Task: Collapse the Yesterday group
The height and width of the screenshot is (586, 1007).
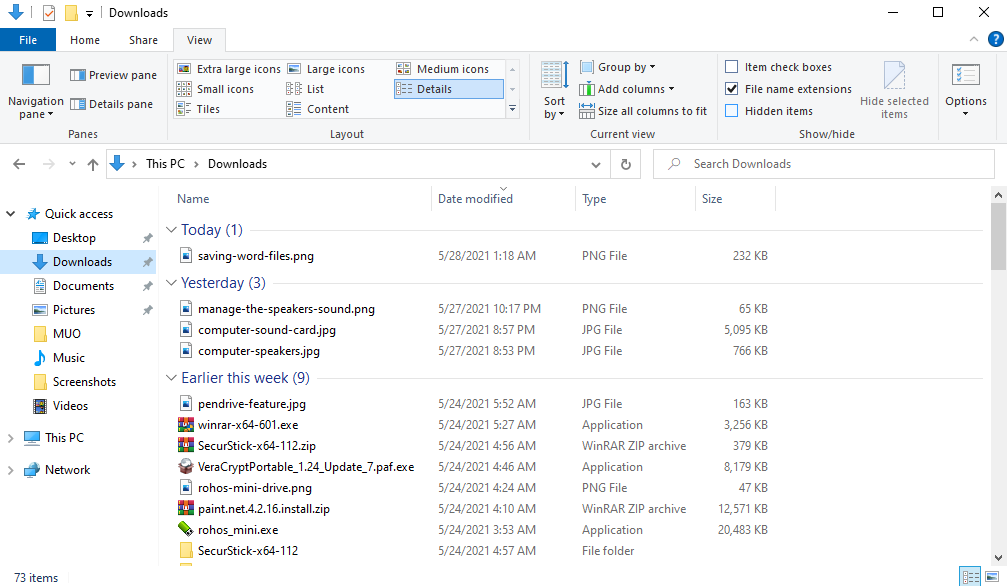Action: click(171, 283)
